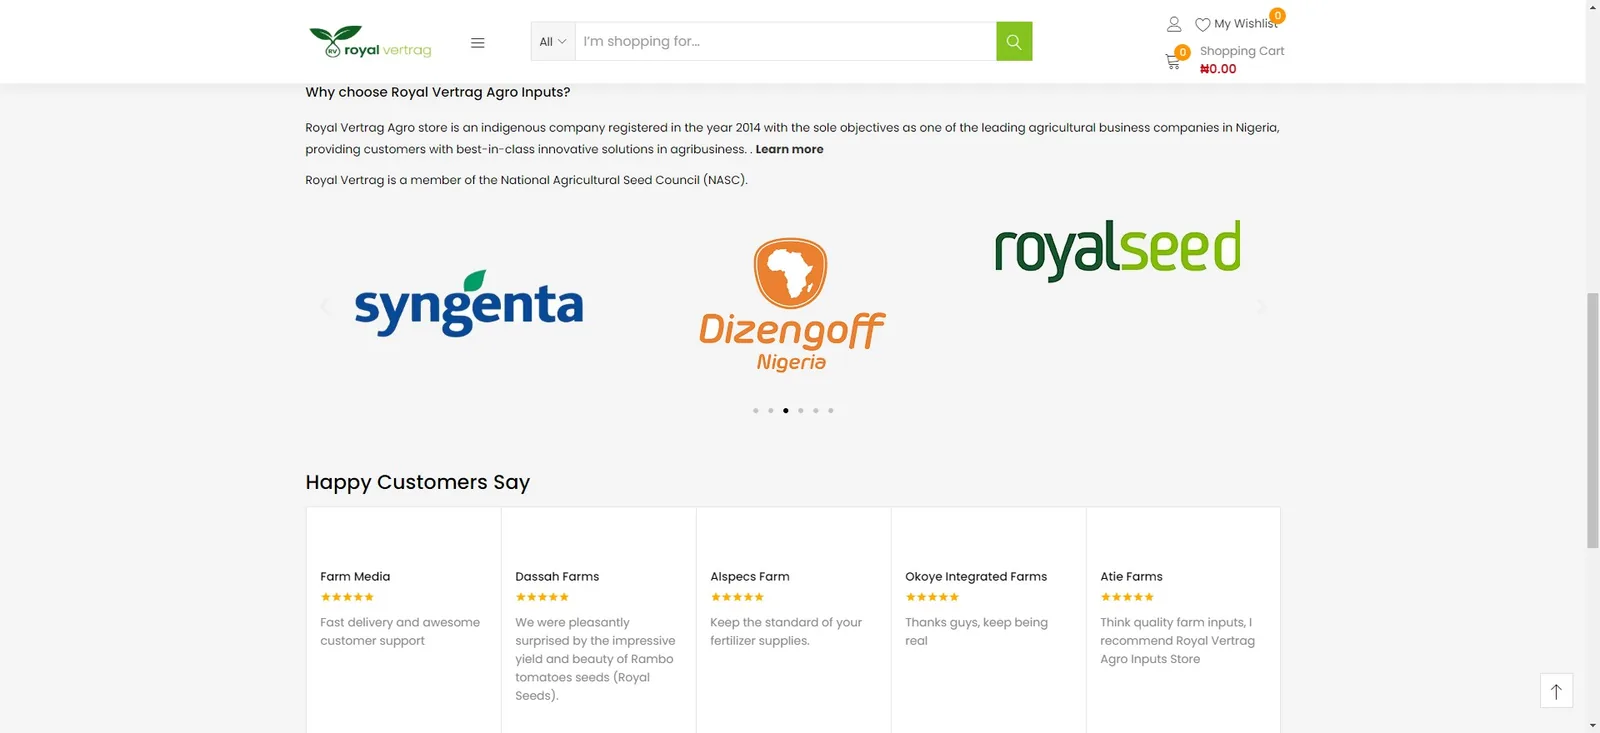1600x733 pixels.
Task: Select the active third carousel dot
Action: pyautogui.click(x=785, y=410)
